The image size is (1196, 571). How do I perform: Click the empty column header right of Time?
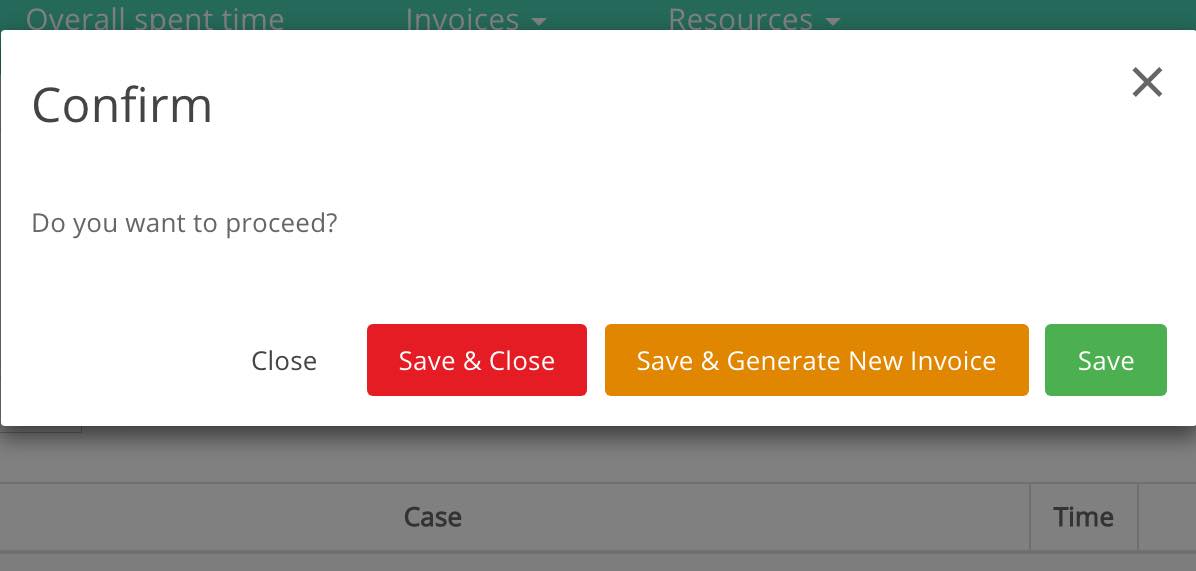click(1167, 517)
